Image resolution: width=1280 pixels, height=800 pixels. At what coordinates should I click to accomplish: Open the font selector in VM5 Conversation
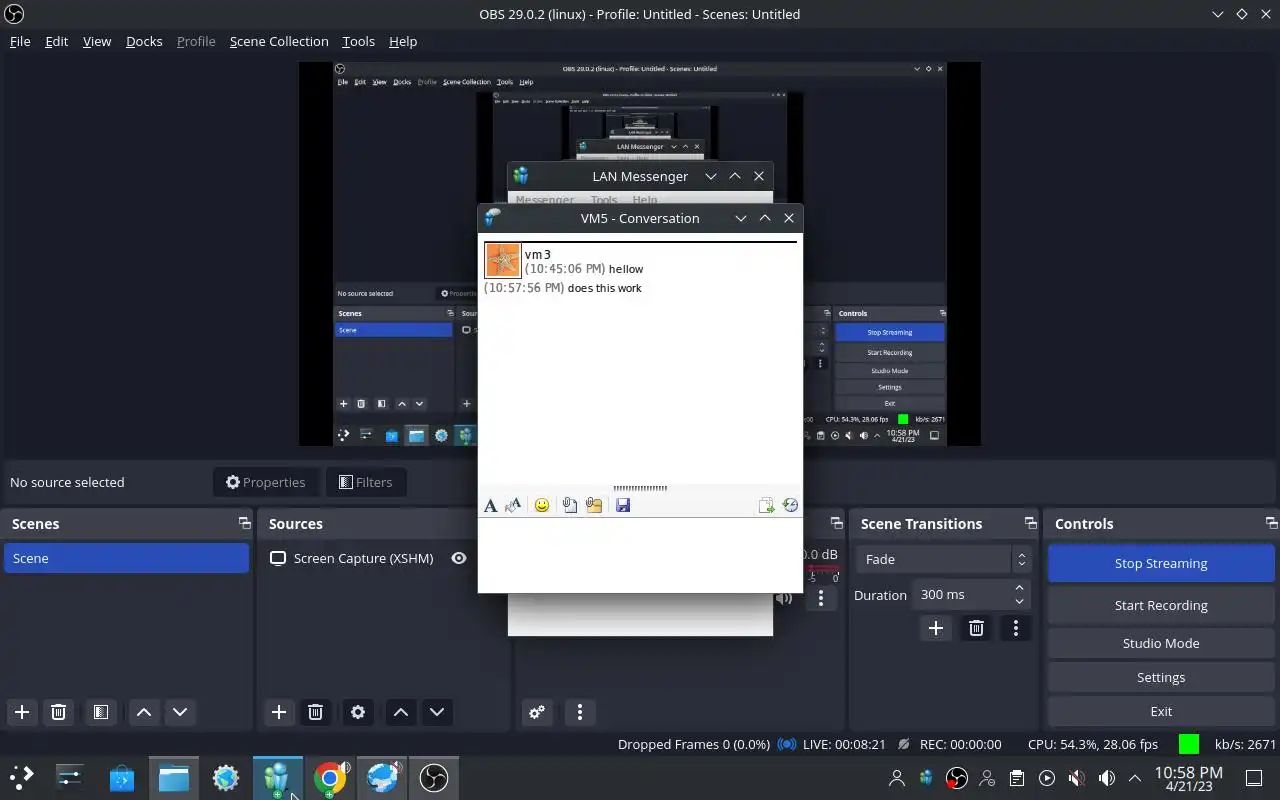490,506
